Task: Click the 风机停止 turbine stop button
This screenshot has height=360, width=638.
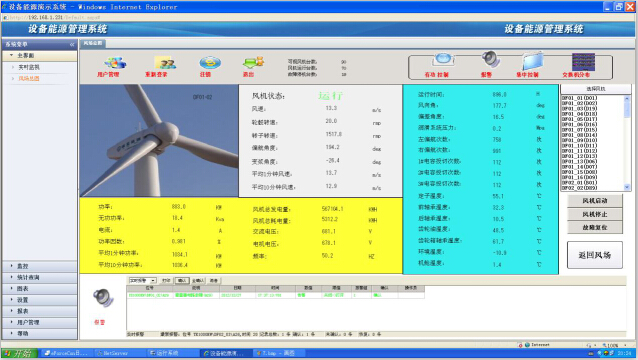Action: click(594, 214)
